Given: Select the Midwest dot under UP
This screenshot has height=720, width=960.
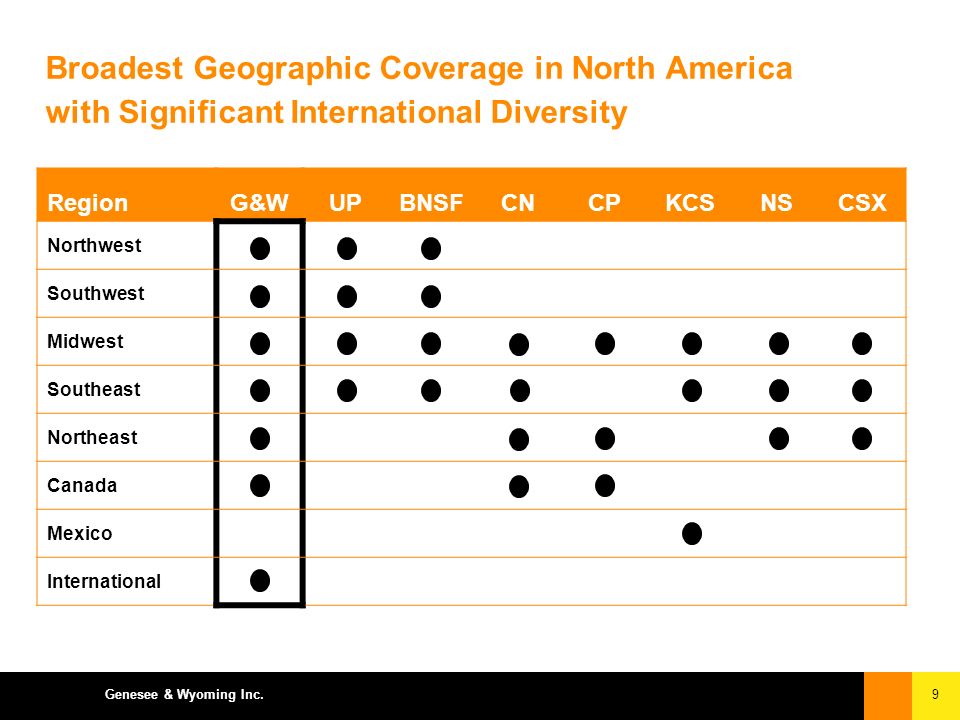Looking at the screenshot, I should tap(347, 343).
